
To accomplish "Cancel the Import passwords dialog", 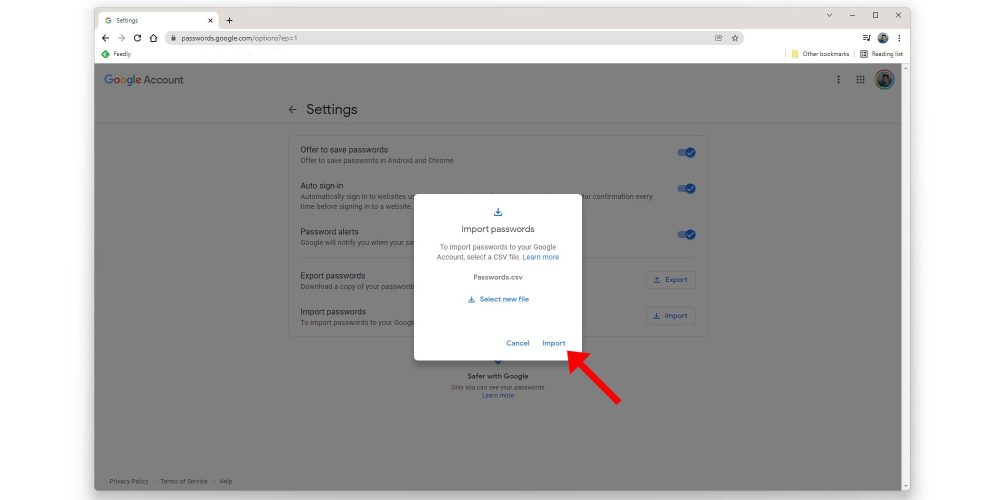I will click(x=517, y=343).
